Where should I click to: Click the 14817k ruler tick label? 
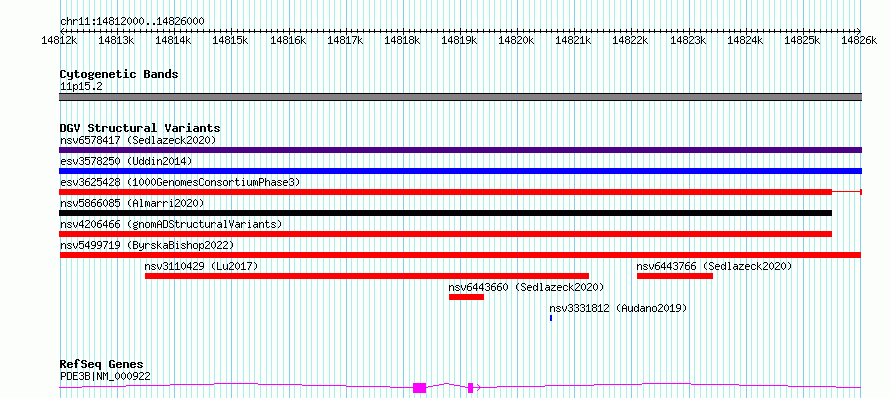pos(345,40)
